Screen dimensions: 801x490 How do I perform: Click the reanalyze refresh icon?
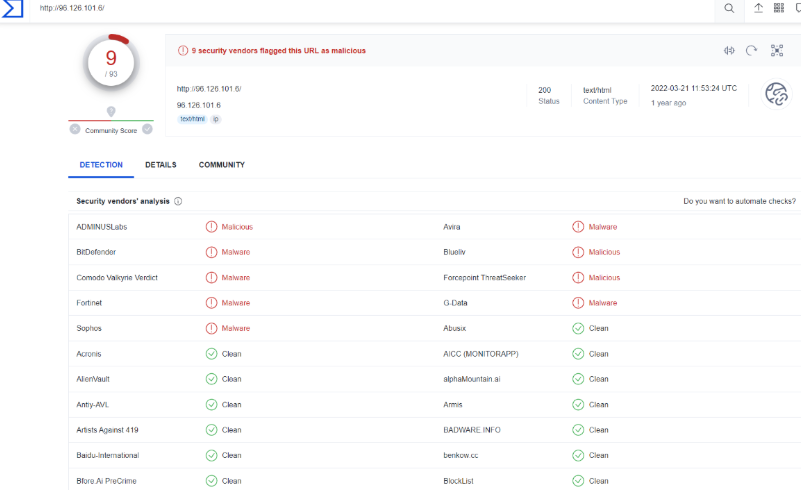pyautogui.click(x=751, y=50)
